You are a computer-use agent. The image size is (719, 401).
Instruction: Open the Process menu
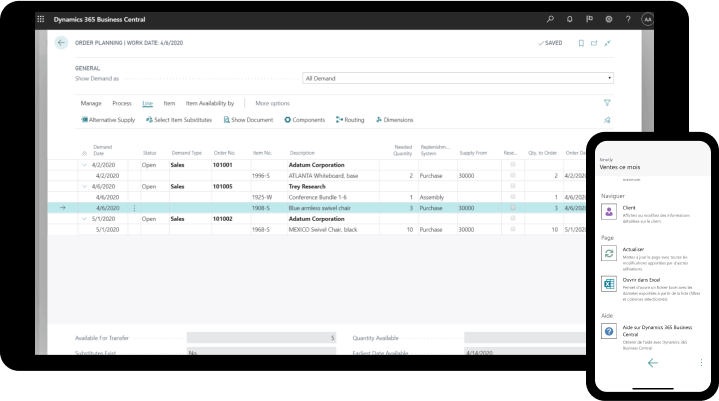point(121,103)
